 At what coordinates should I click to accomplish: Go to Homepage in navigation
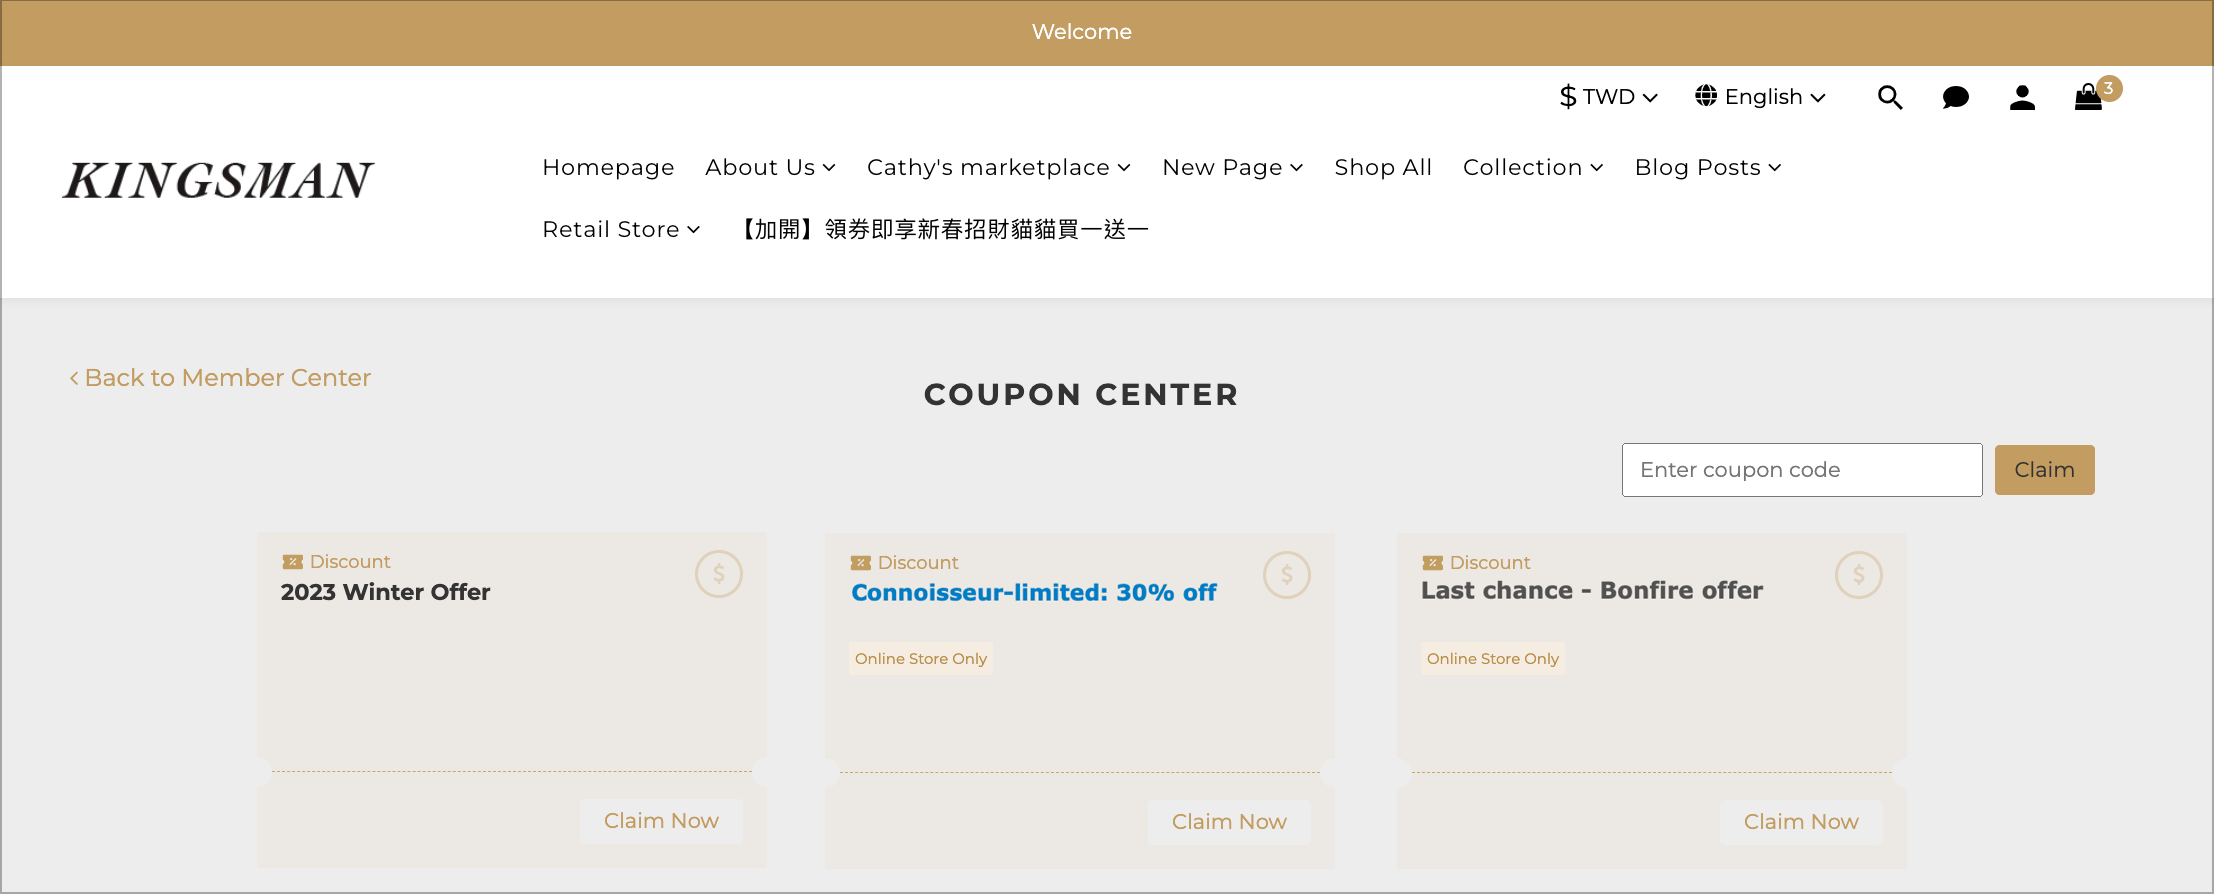pos(608,167)
